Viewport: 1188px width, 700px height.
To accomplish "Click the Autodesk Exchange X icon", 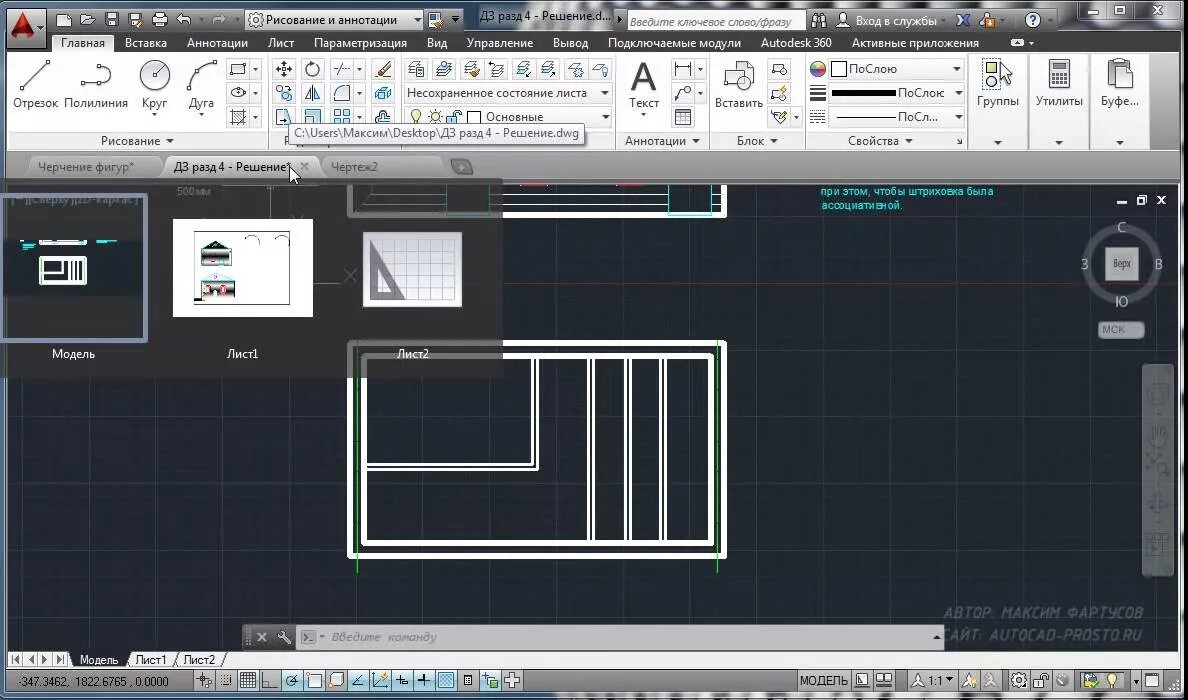I will 964,20.
